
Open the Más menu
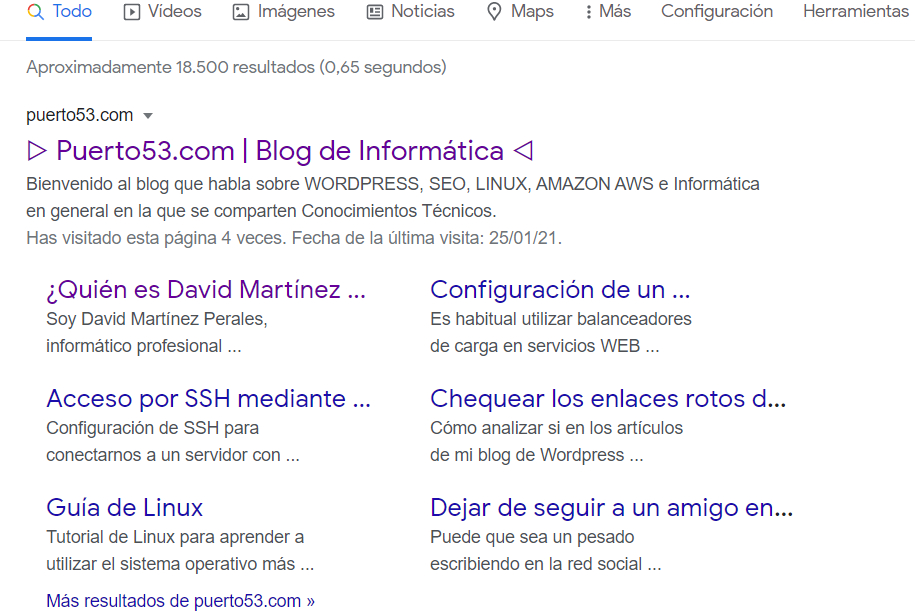608,12
